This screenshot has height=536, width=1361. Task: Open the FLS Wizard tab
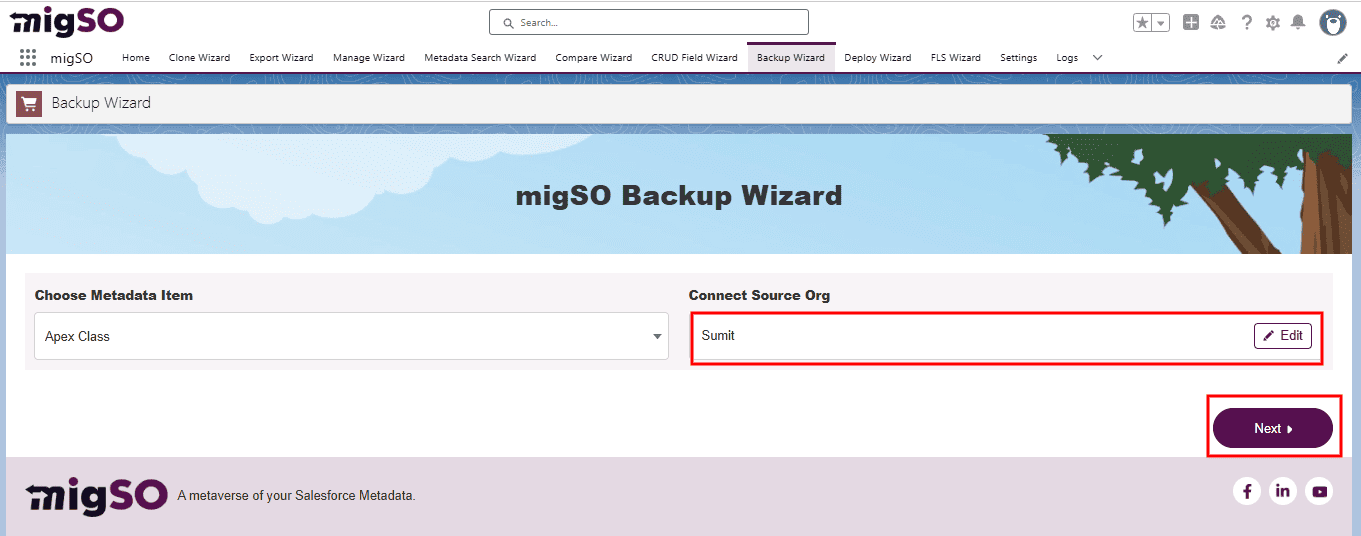click(x=956, y=58)
